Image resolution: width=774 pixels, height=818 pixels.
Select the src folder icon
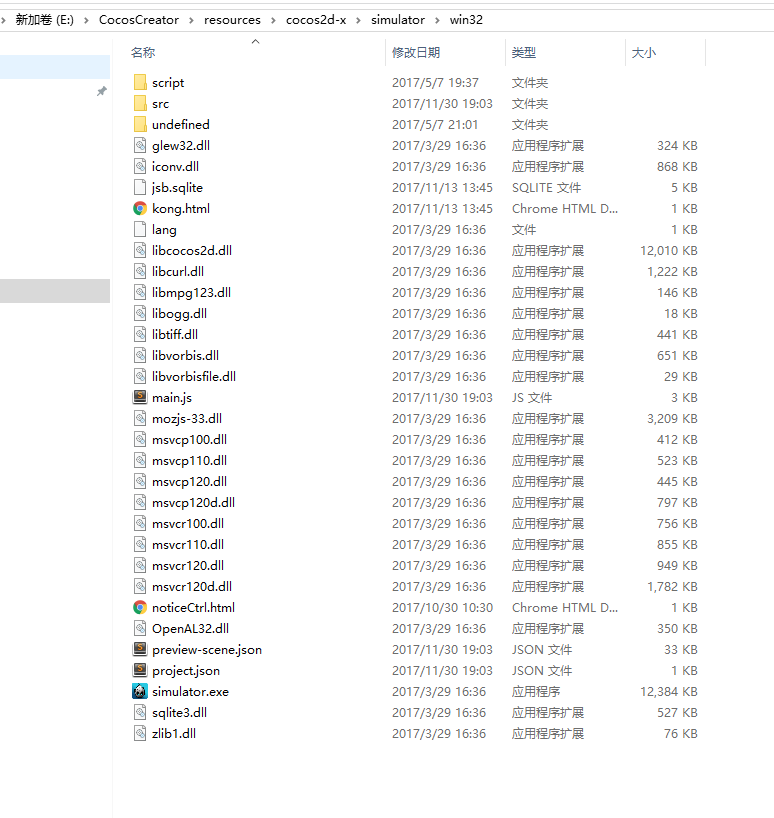click(x=140, y=103)
